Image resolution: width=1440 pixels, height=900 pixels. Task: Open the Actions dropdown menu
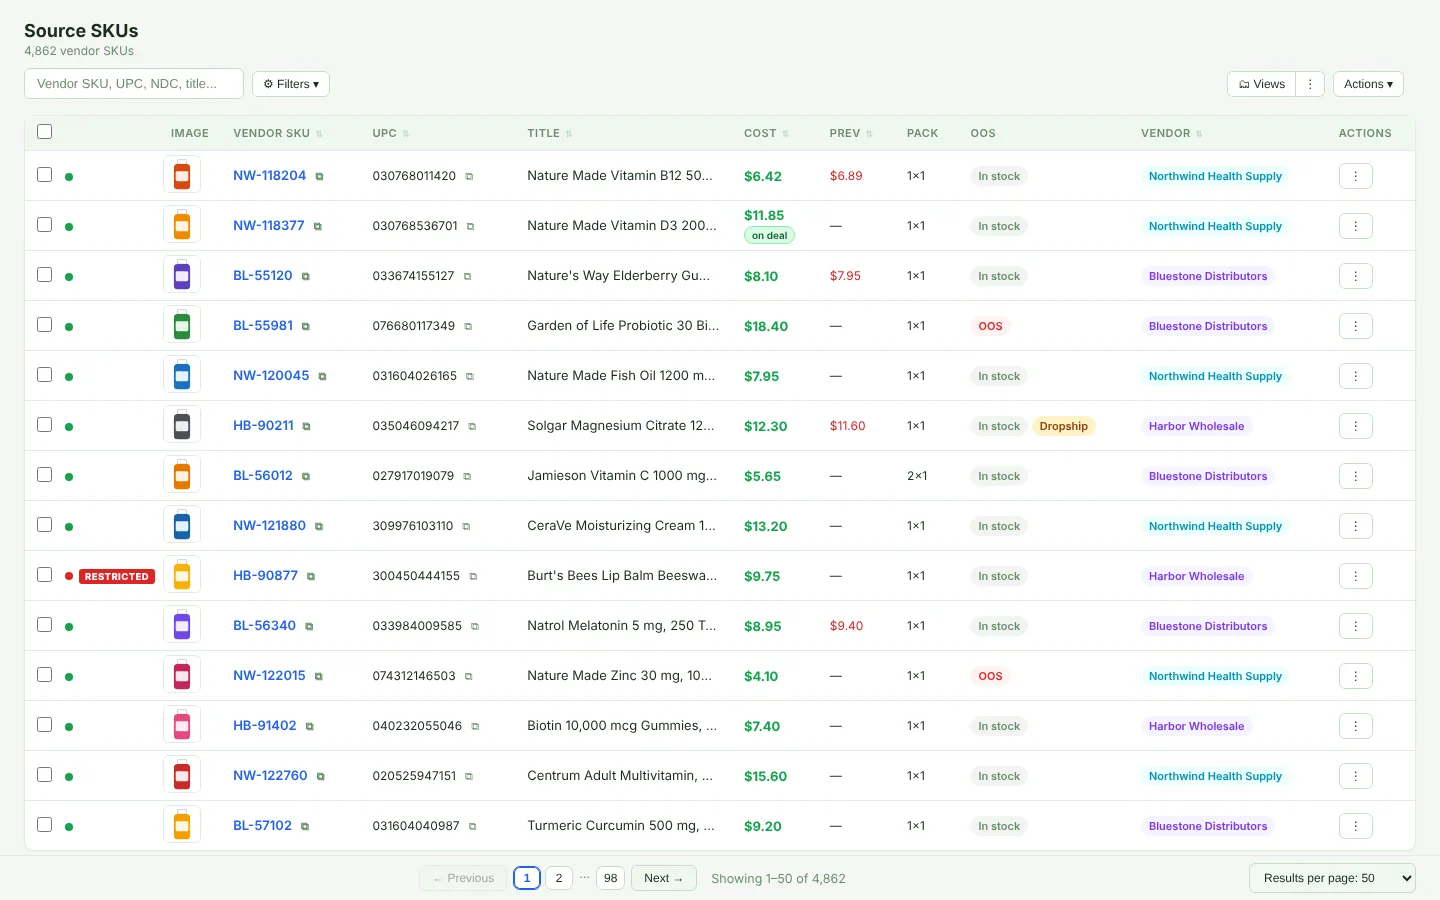tap(1368, 84)
